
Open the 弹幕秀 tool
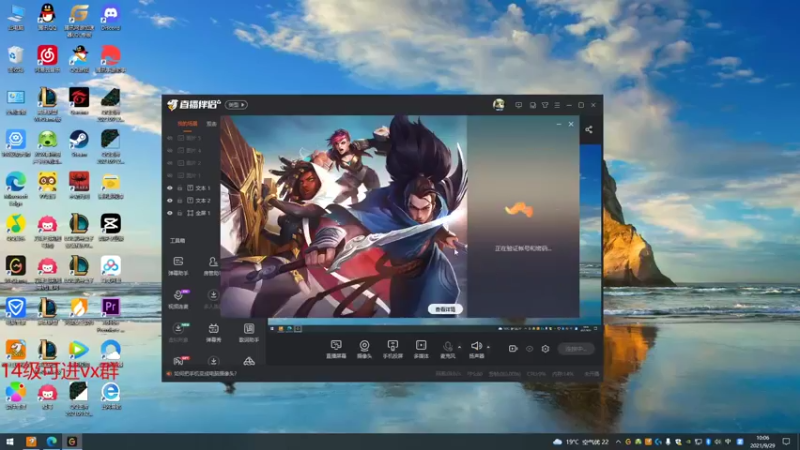click(213, 332)
